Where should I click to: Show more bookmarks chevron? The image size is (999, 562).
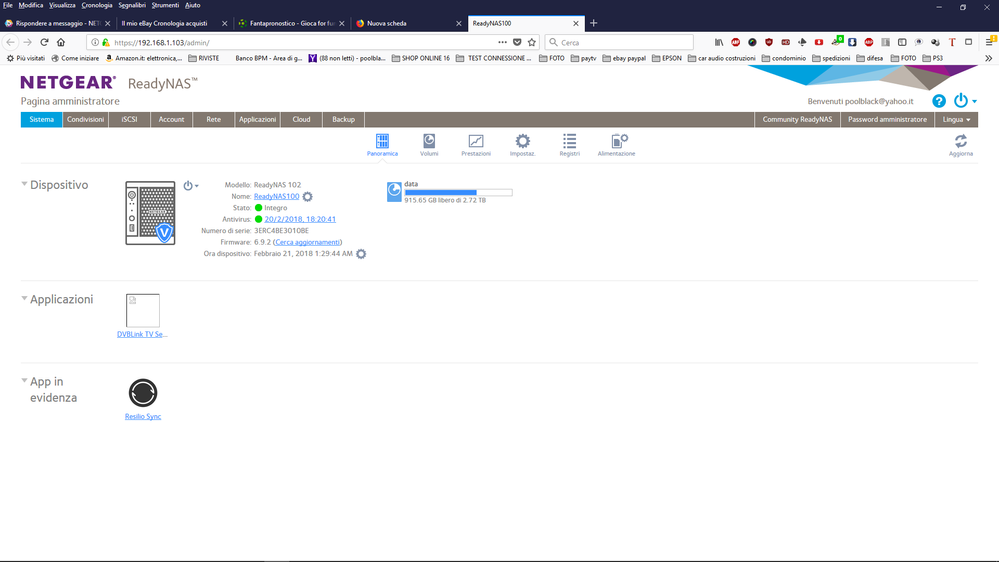(988, 58)
